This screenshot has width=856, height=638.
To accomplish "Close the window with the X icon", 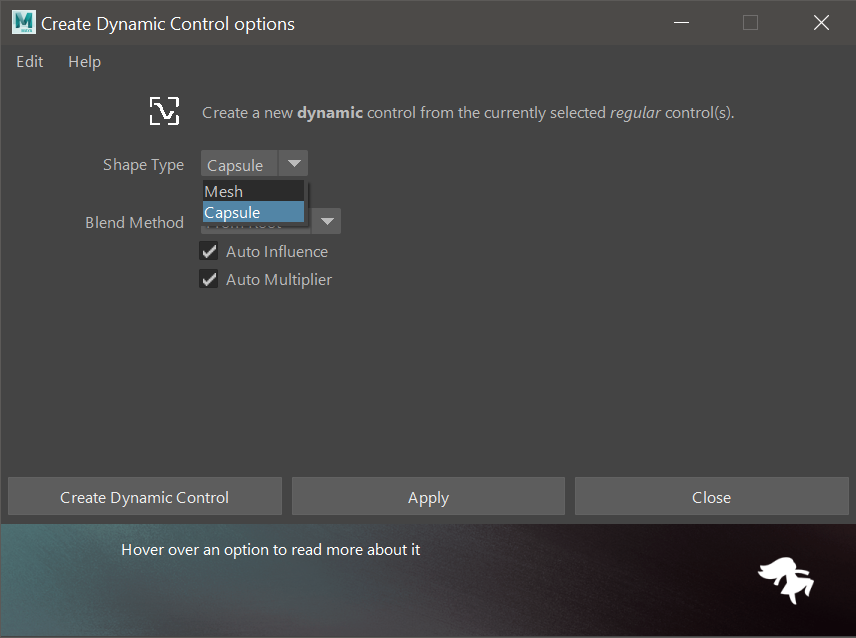I will click(821, 22).
